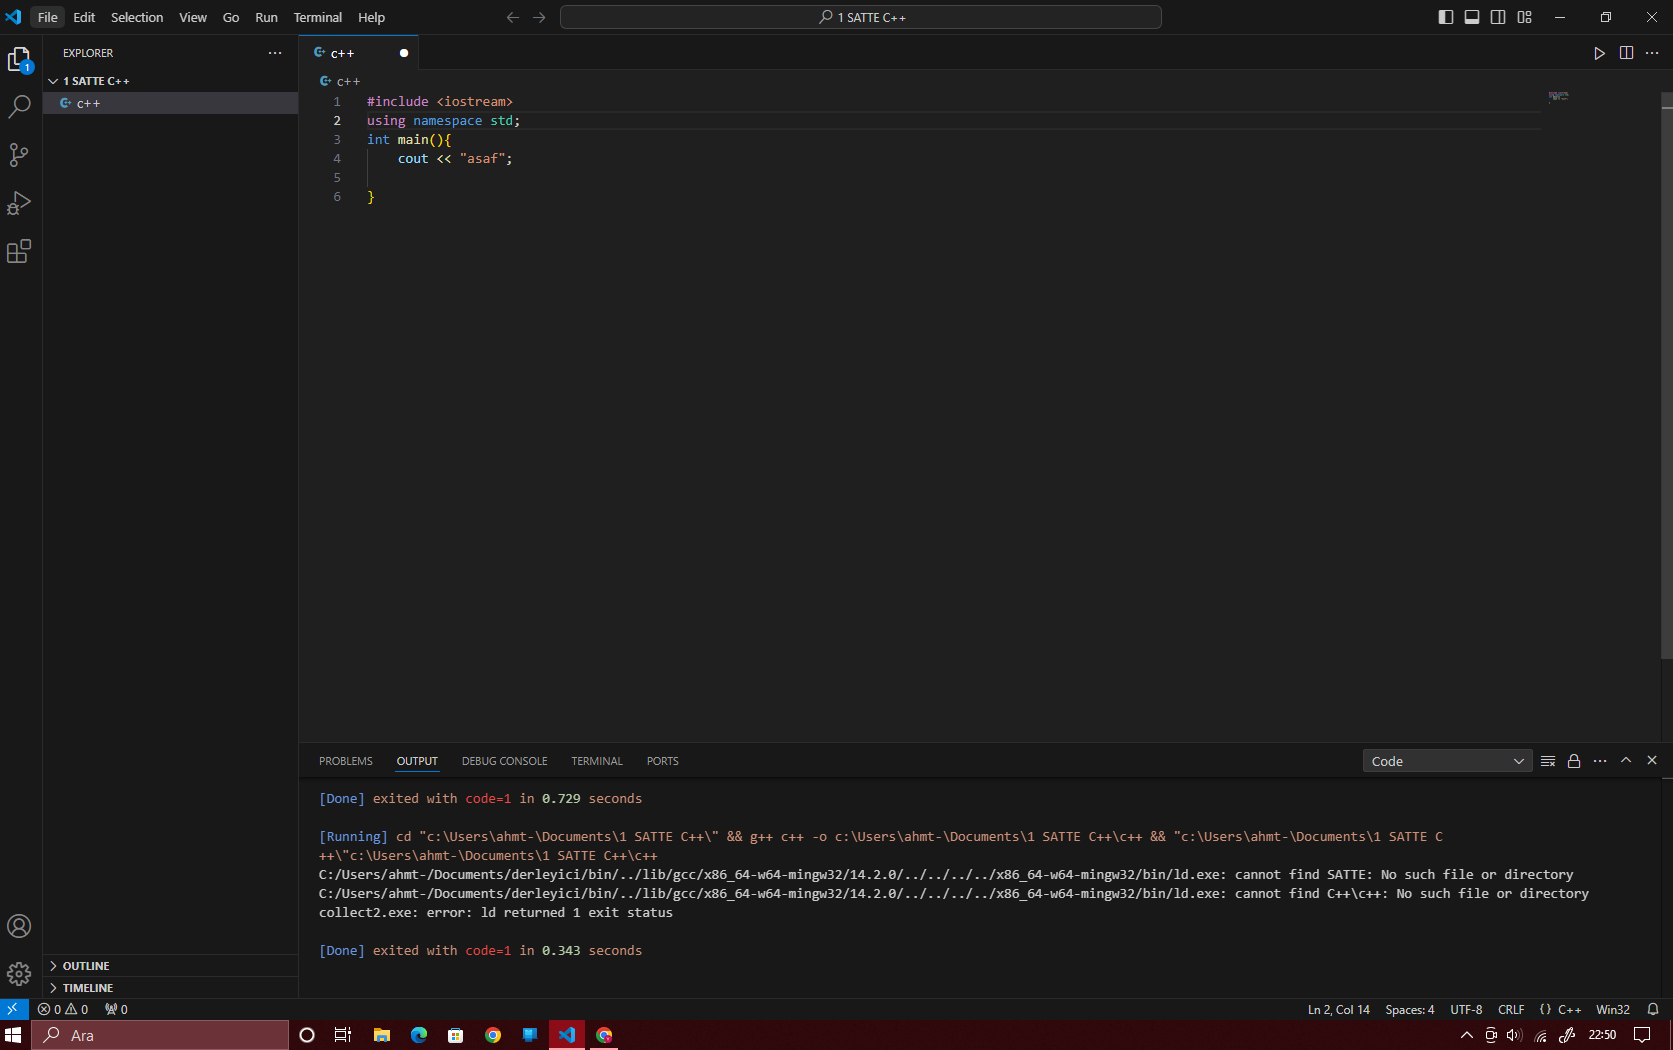Toggle output auto scroll lock
The image size is (1673, 1050).
click(1574, 761)
